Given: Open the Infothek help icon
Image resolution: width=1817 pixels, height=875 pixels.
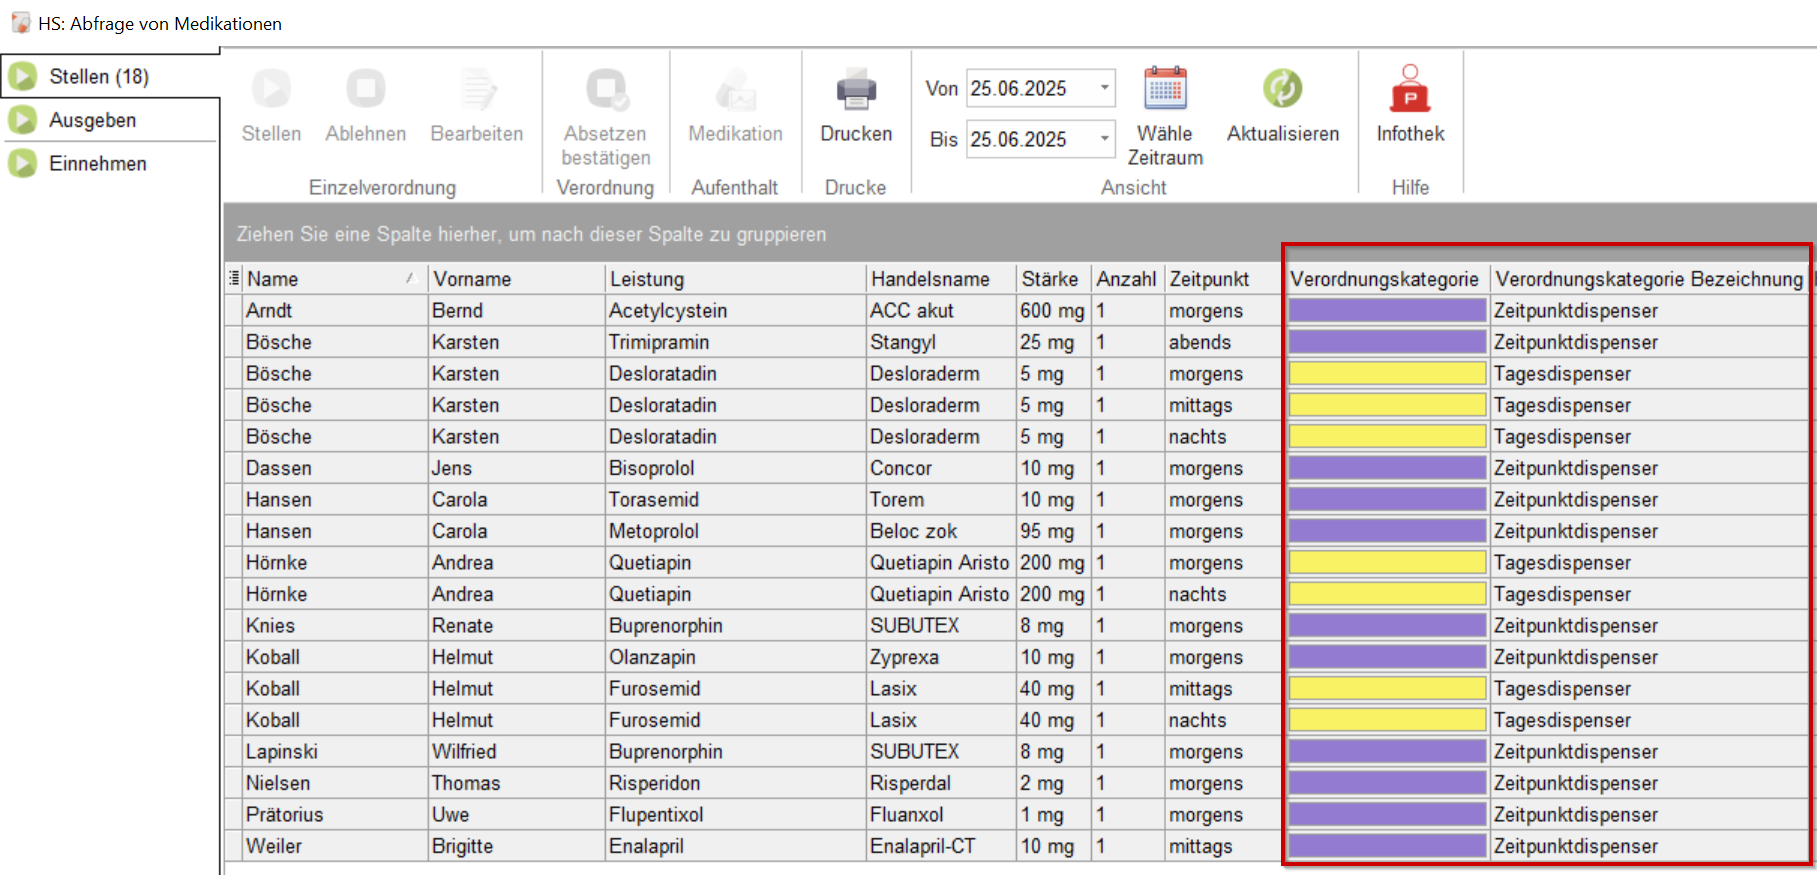Looking at the screenshot, I should click(x=1410, y=90).
